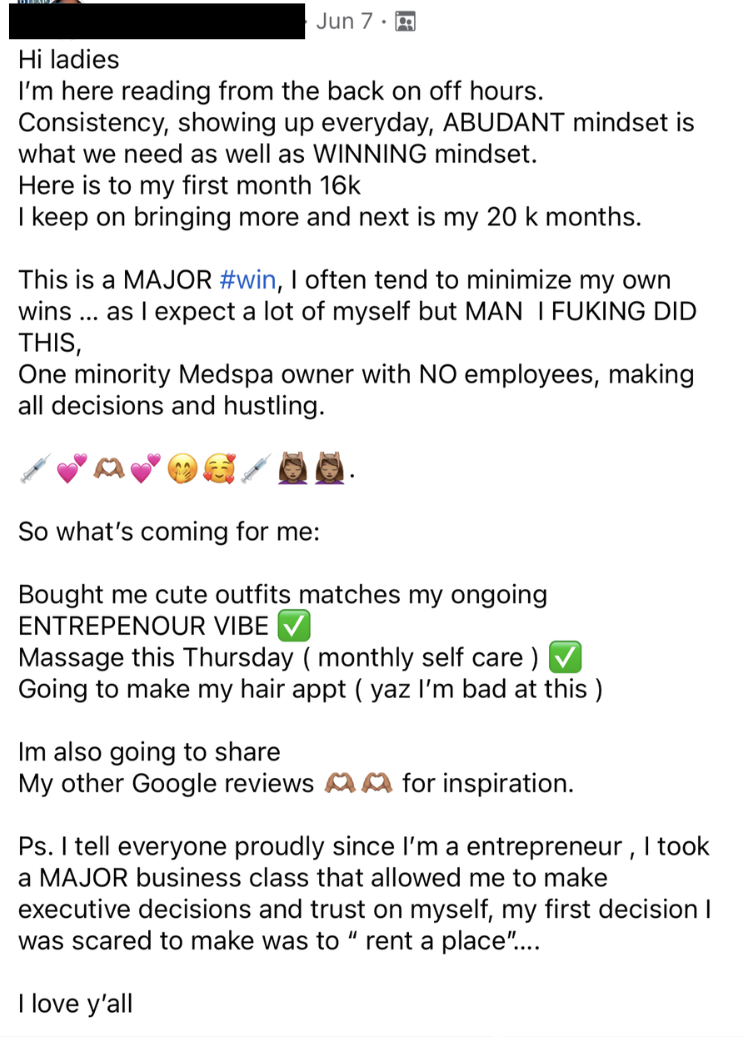Screen dimensions: 744x1037
Task: Click the redacted author name bar
Action: point(157,21)
